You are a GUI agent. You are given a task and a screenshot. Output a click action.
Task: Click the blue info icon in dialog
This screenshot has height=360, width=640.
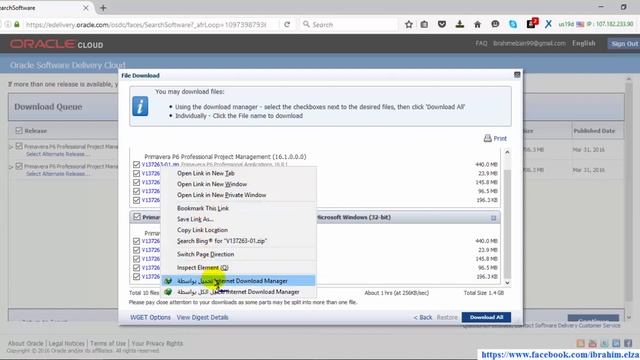tap(140, 107)
